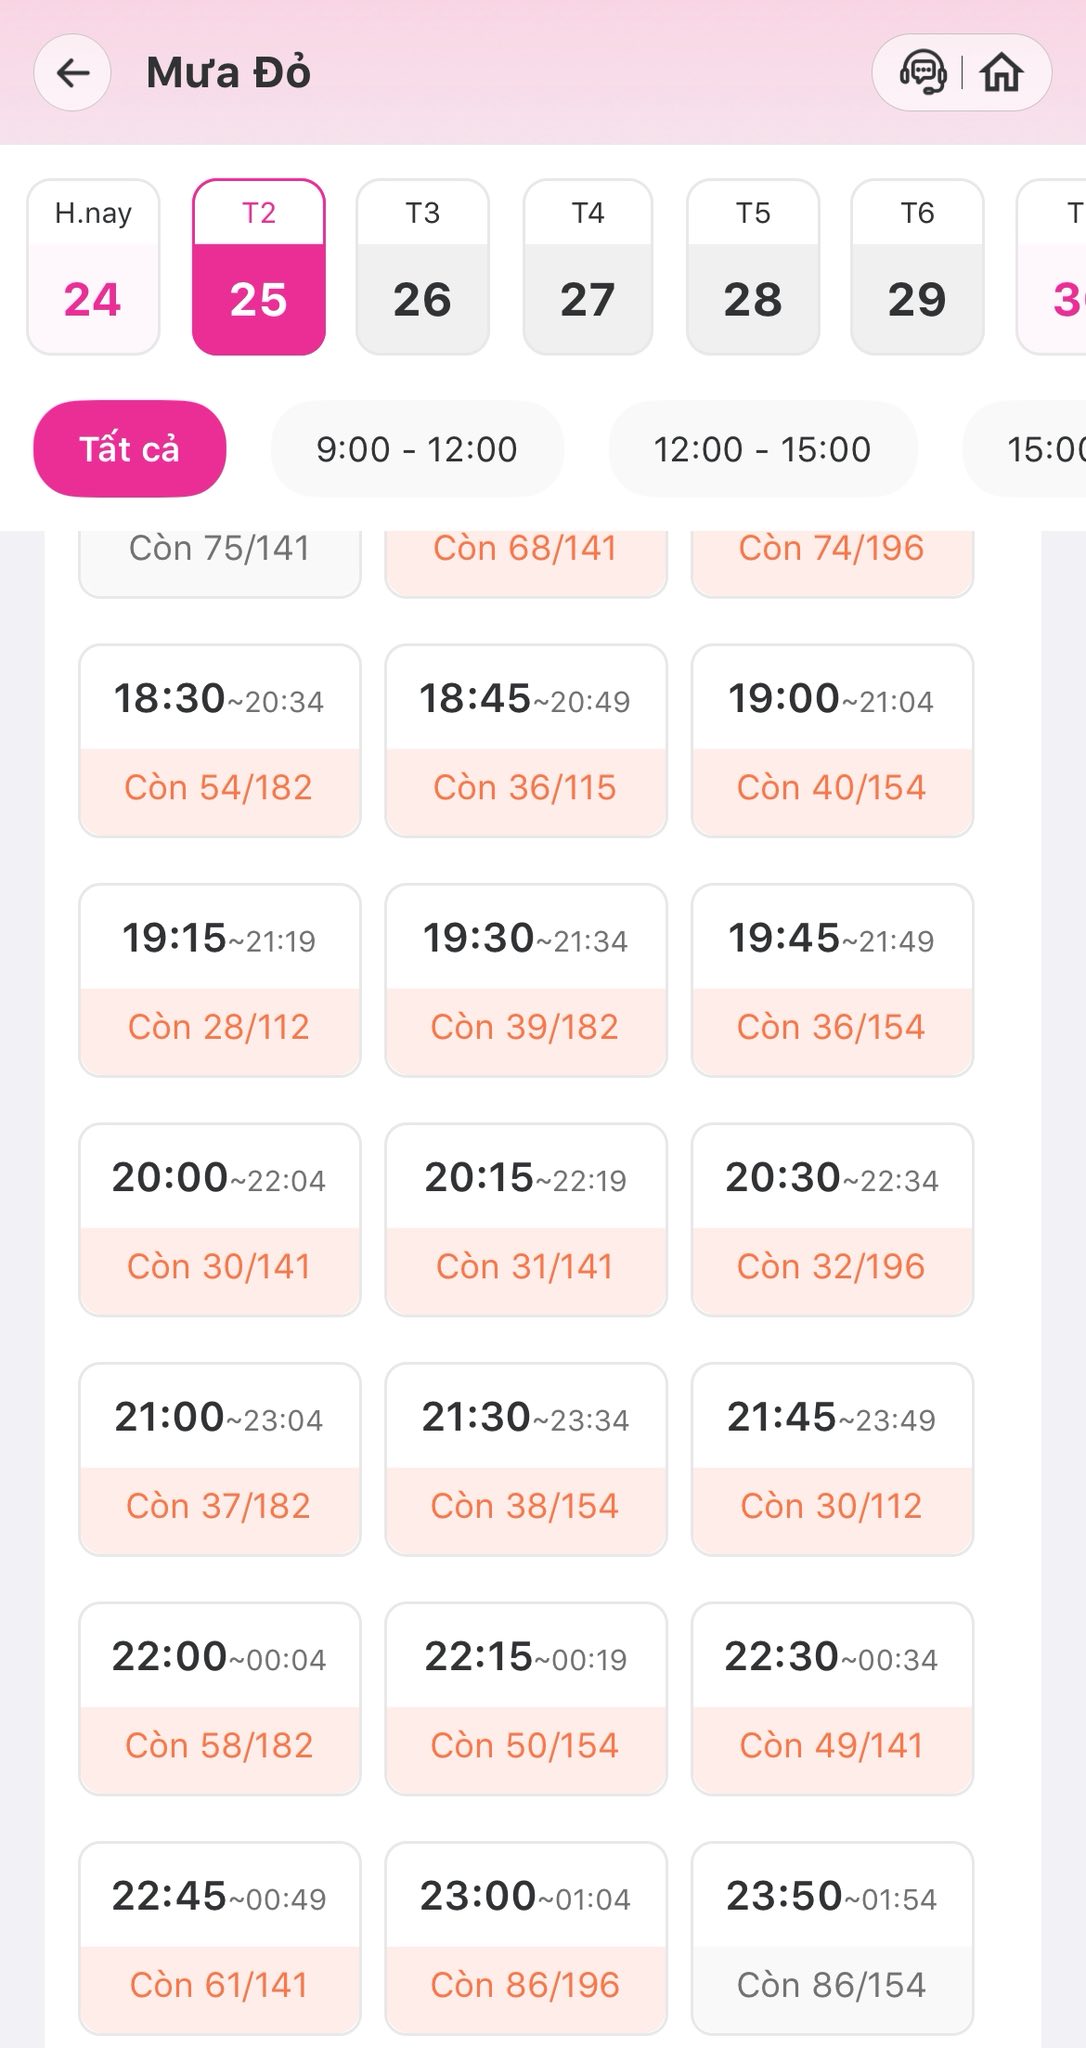Choose the 22:00 showtime
Screen dimensions: 1086x2048
tap(220, 1698)
